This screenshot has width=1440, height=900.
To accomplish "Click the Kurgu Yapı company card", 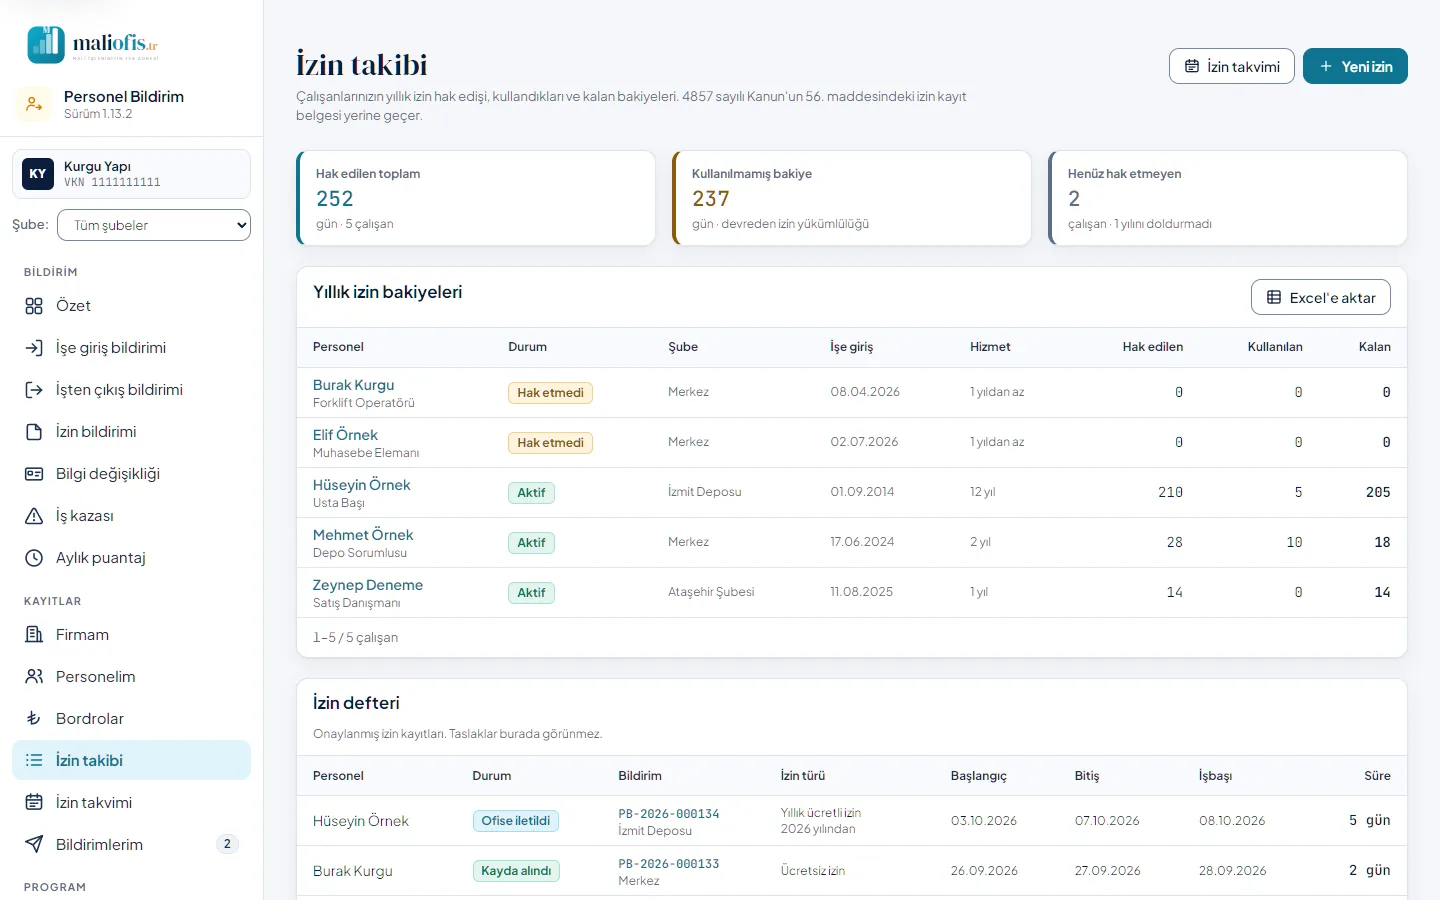I will (131, 174).
